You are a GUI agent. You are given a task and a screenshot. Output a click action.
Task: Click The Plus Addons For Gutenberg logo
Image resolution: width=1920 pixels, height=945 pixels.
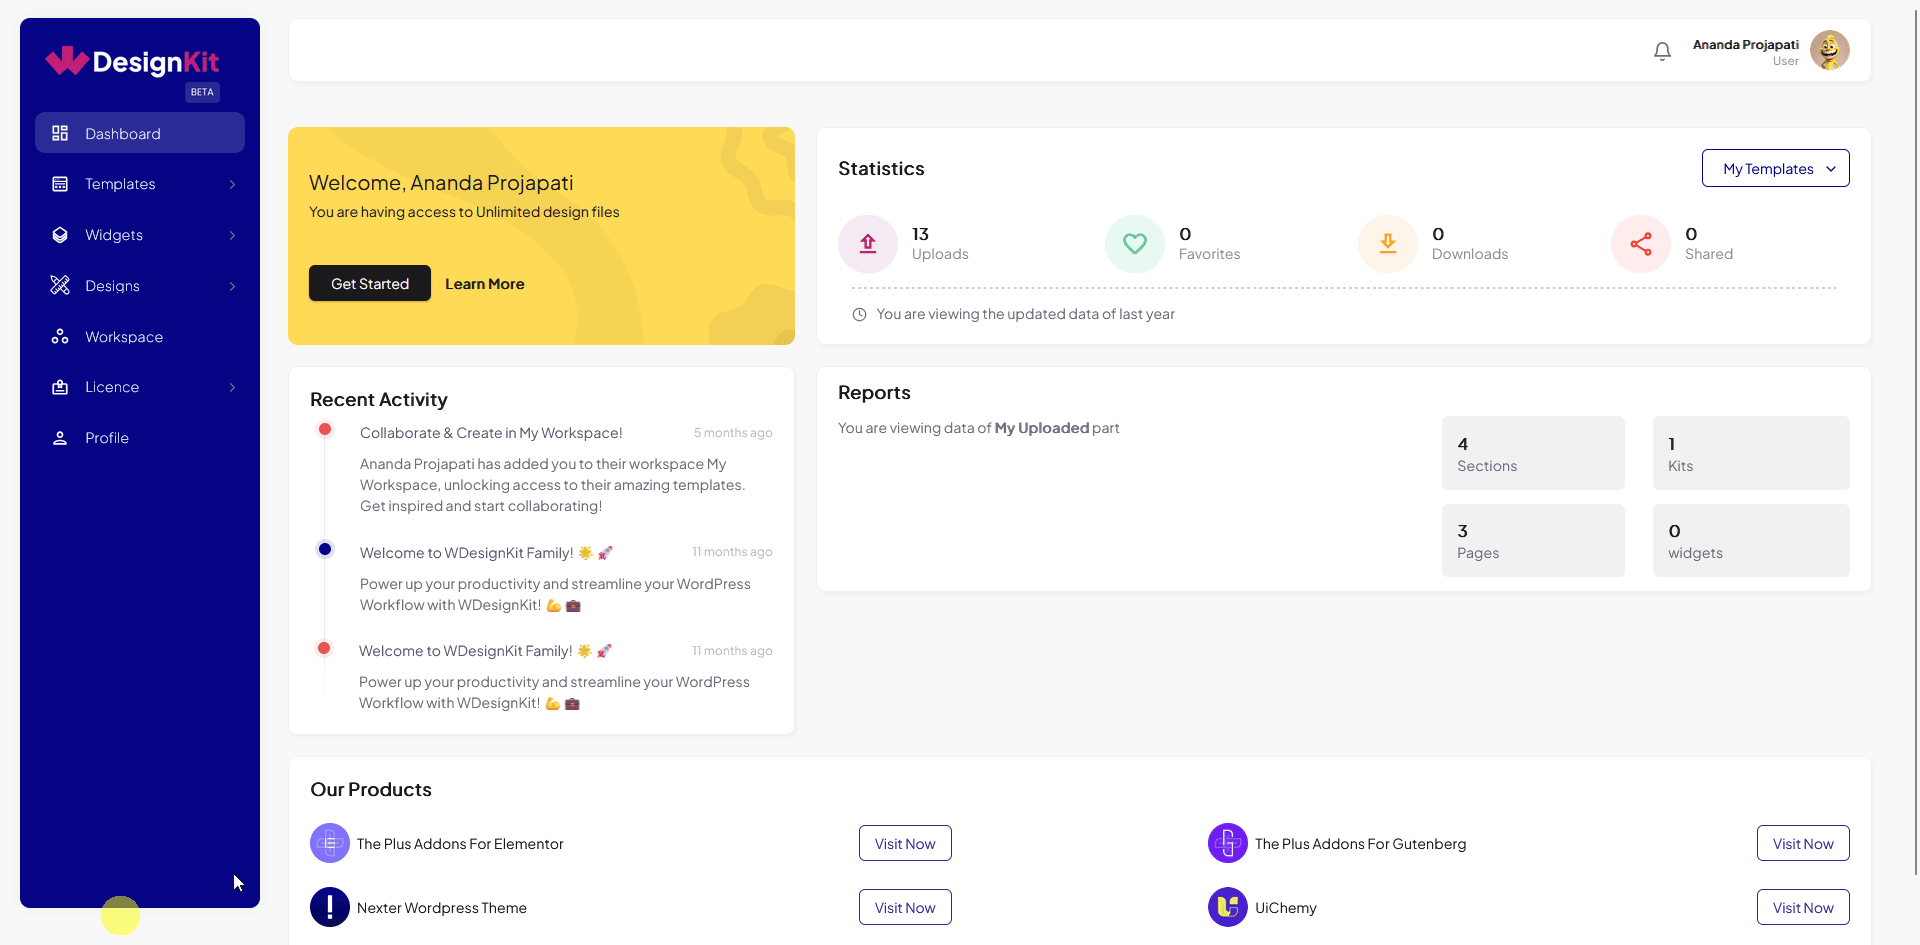pyautogui.click(x=1228, y=843)
